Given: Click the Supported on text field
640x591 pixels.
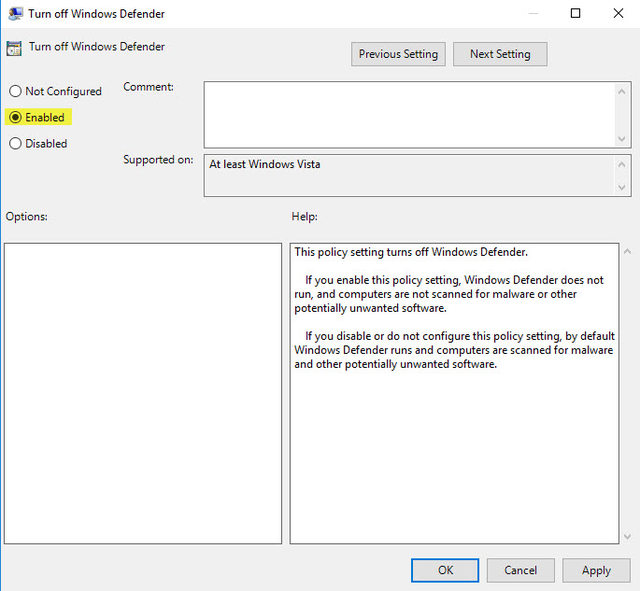Looking at the screenshot, I should pos(409,176).
